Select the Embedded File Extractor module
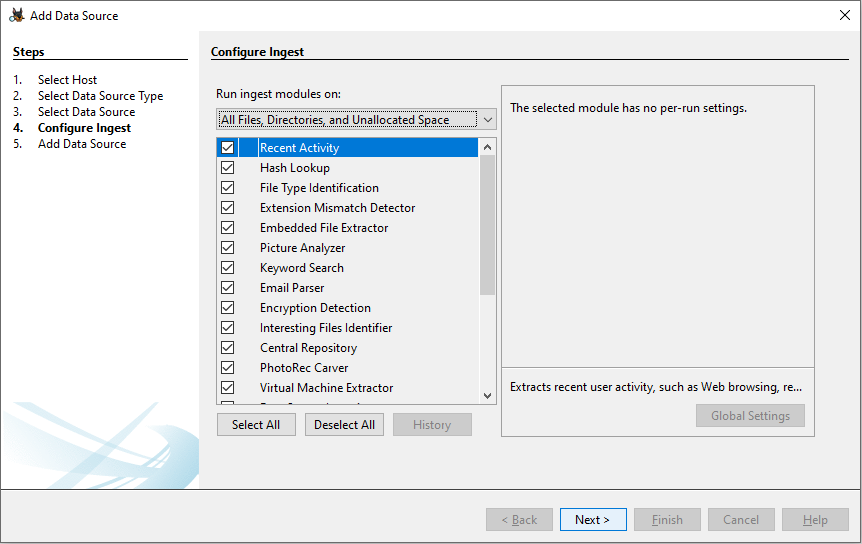The height and width of the screenshot is (544, 862). pos(324,228)
